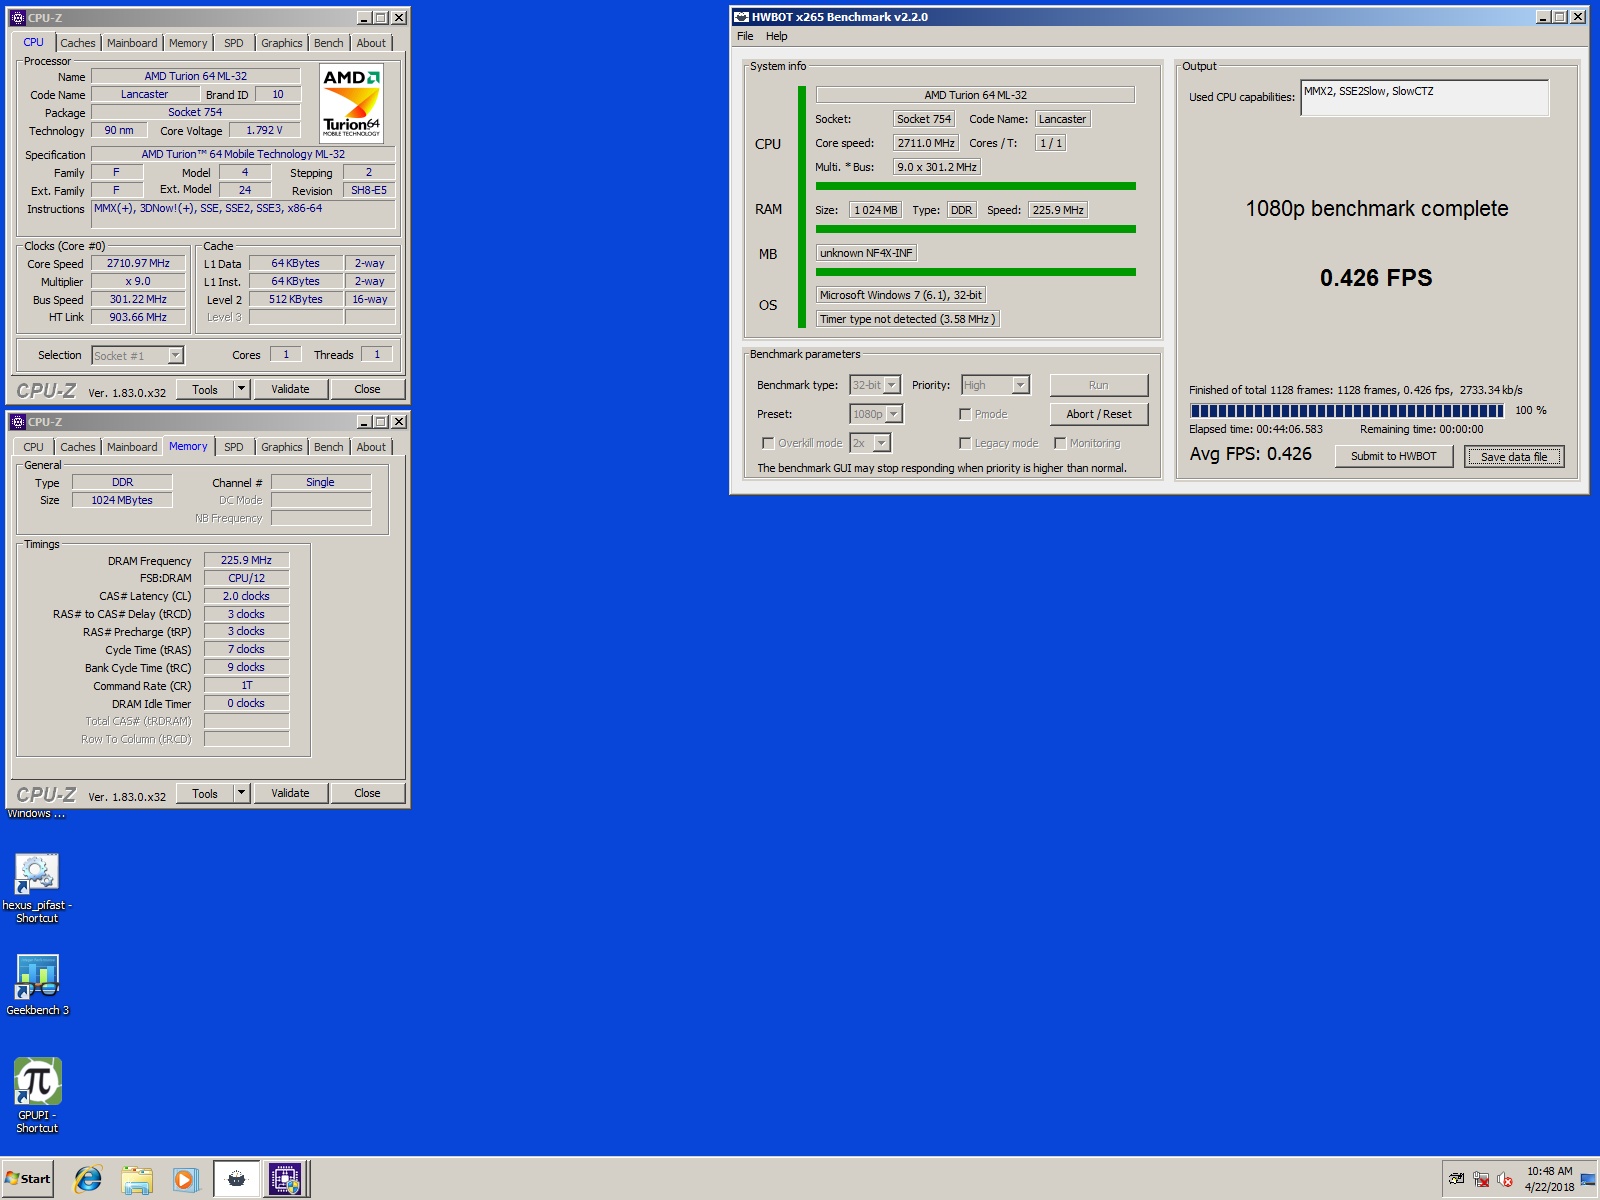
Task: Click the network tray icon
Action: 1481,1179
